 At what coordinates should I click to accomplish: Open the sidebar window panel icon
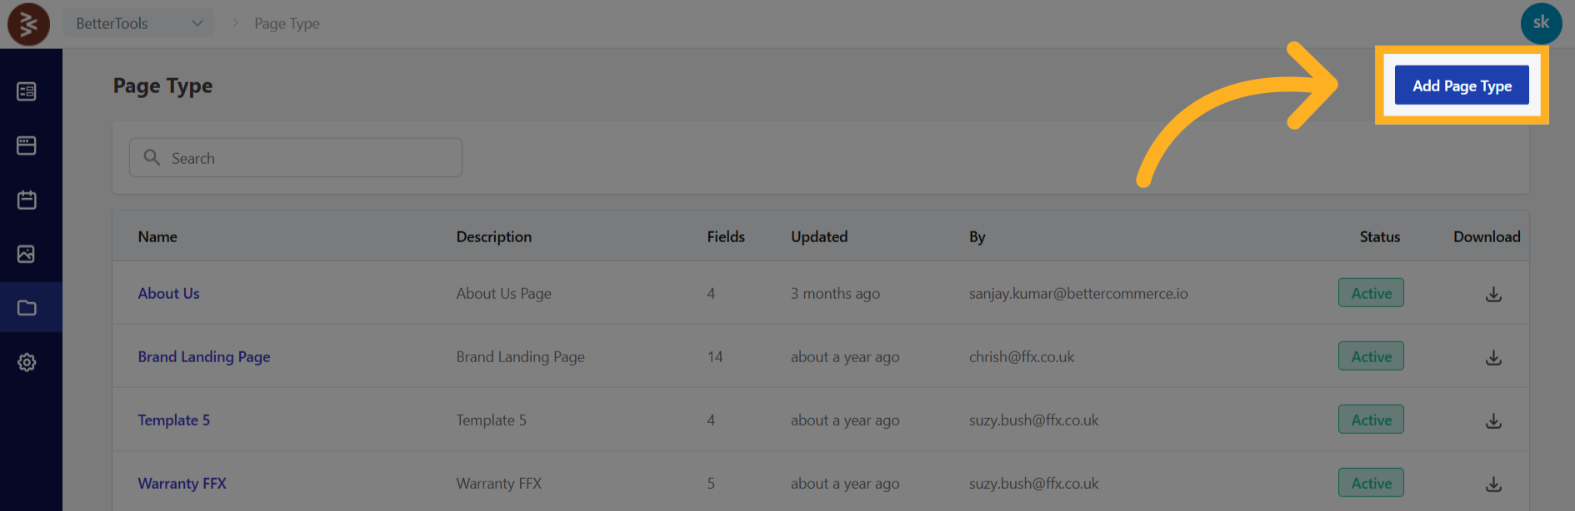click(27, 146)
